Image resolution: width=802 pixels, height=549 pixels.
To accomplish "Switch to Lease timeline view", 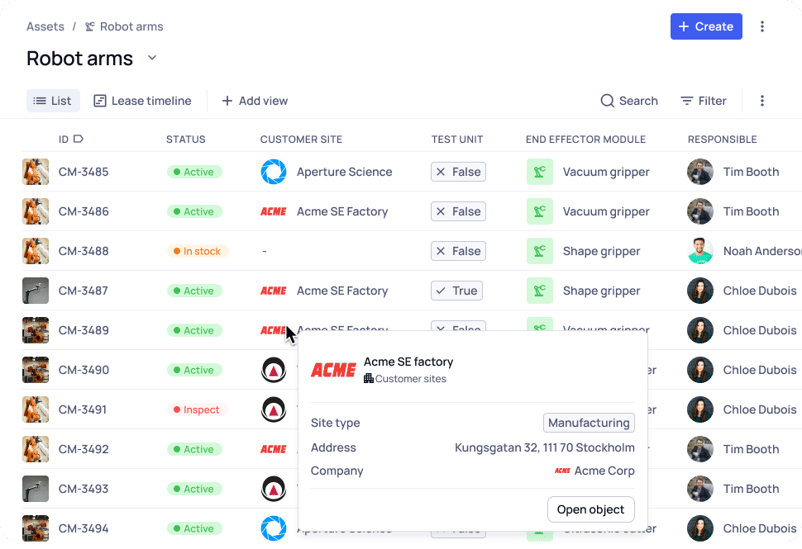I will click(x=143, y=101).
